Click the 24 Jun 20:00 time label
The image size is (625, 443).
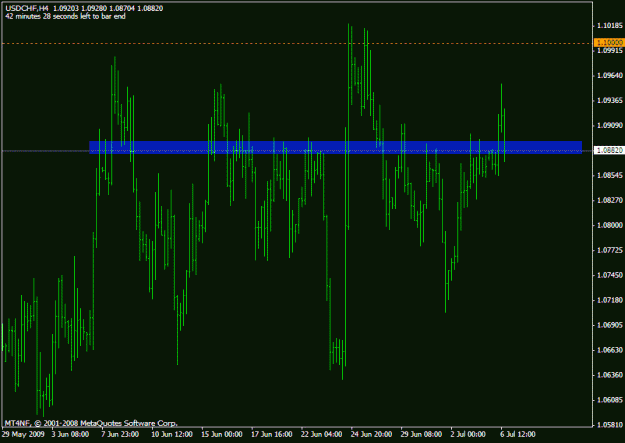click(x=371, y=434)
